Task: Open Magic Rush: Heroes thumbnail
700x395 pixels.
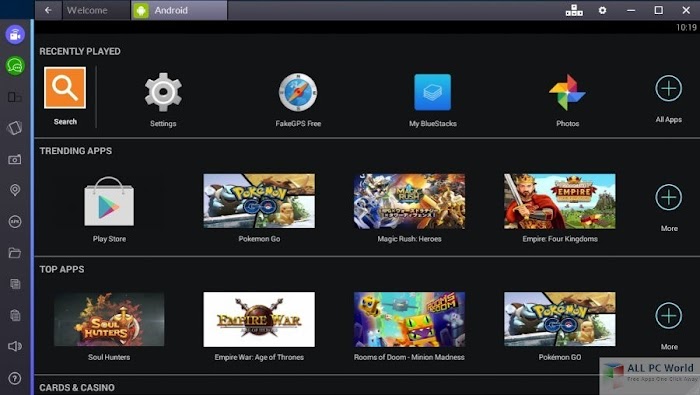Action: [409, 201]
